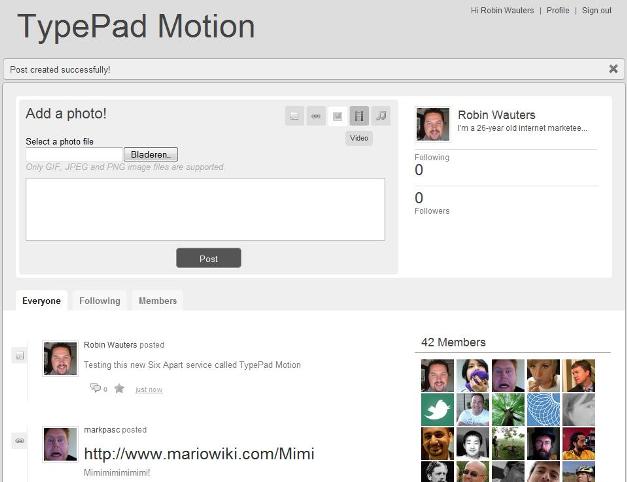Click into the photo caption text area
Image resolution: width=627 pixels, height=482 pixels.
pyautogui.click(x=205, y=210)
